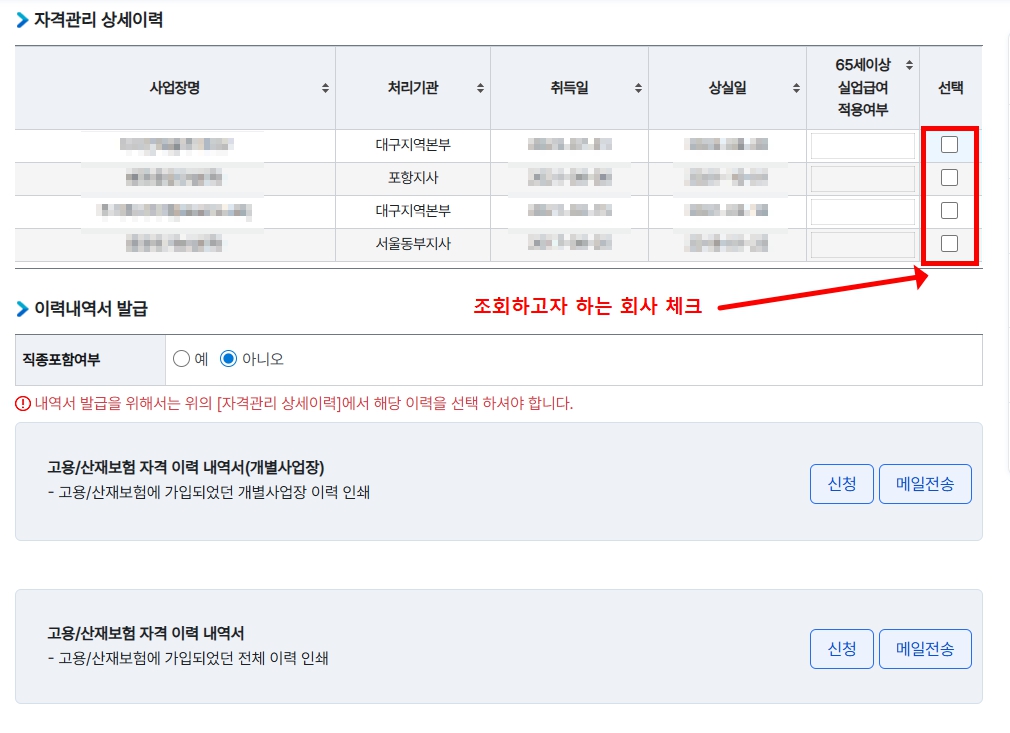This screenshot has height=733, width=1010.
Task: Sort the 사업장명 column using its sort arrow
Action: coord(325,88)
